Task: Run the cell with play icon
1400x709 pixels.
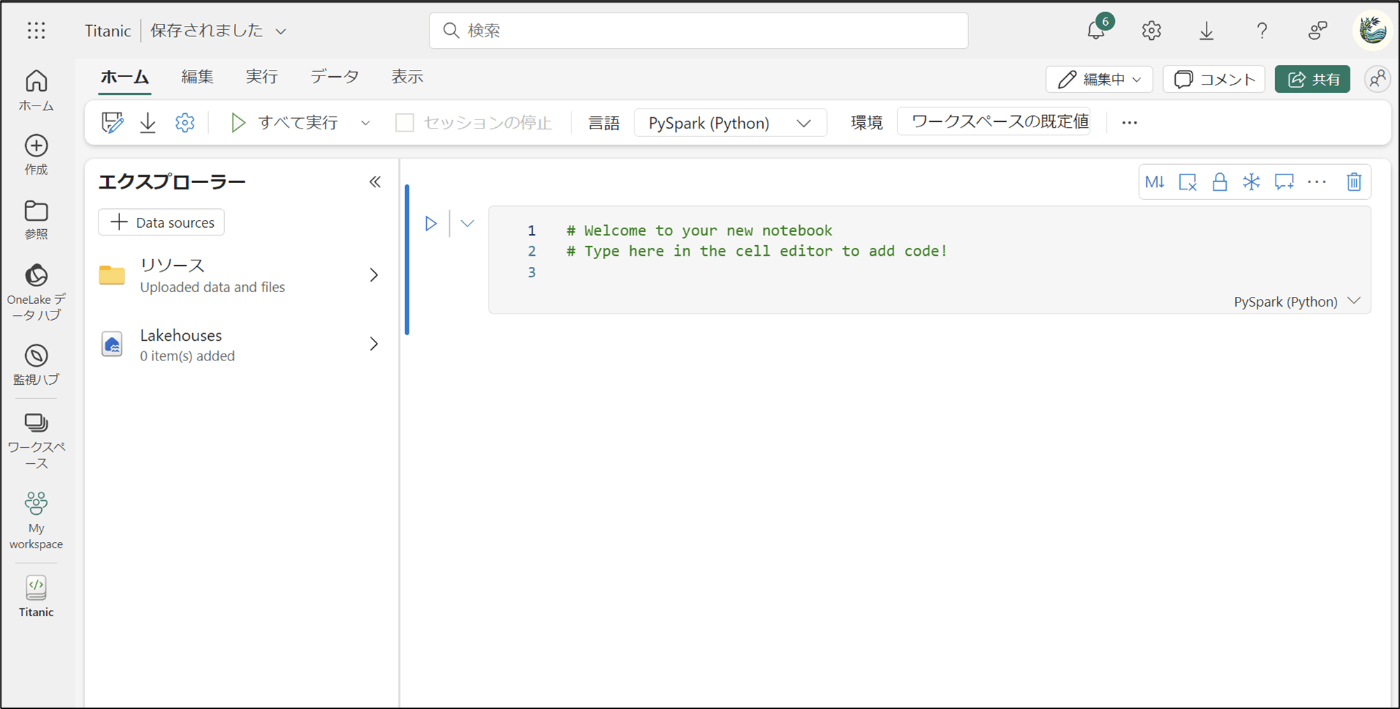Action: [x=431, y=223]
